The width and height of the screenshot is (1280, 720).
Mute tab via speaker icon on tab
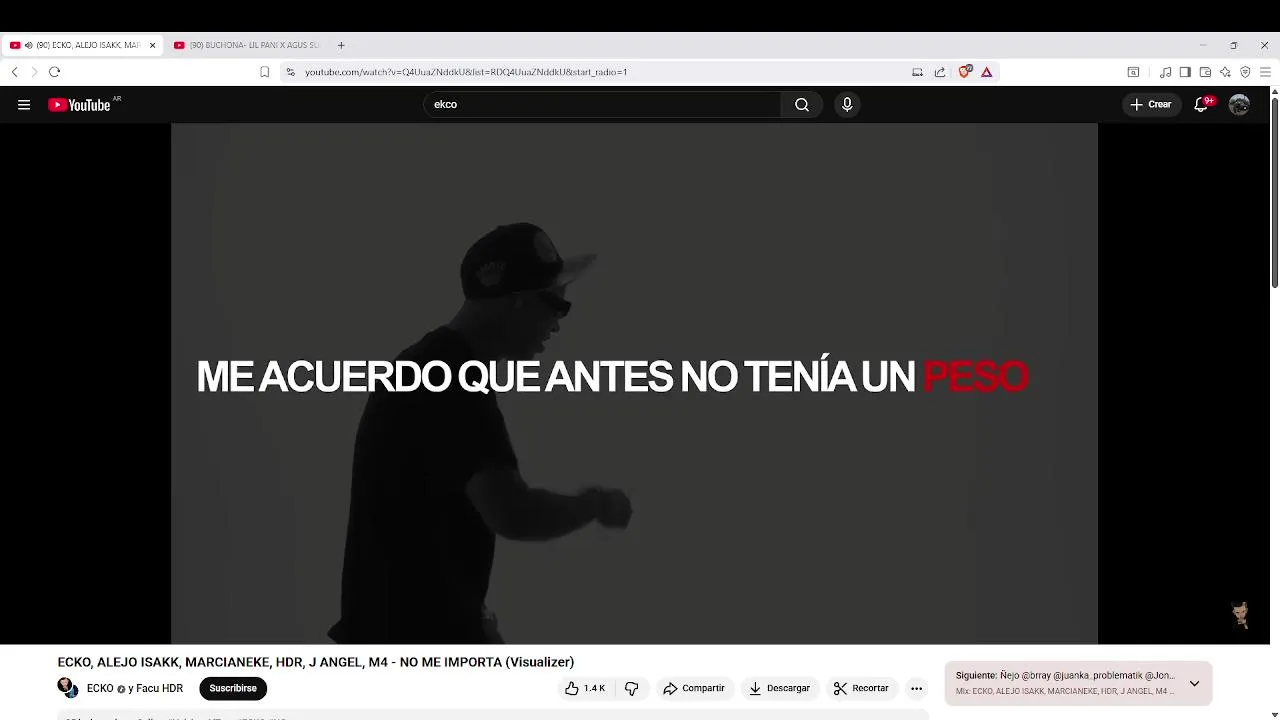click(x=28, y=45)
